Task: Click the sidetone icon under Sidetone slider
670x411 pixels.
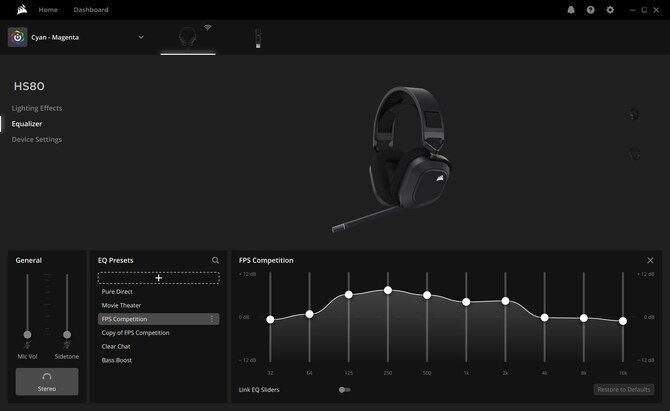Action: [x=67, y=345]
